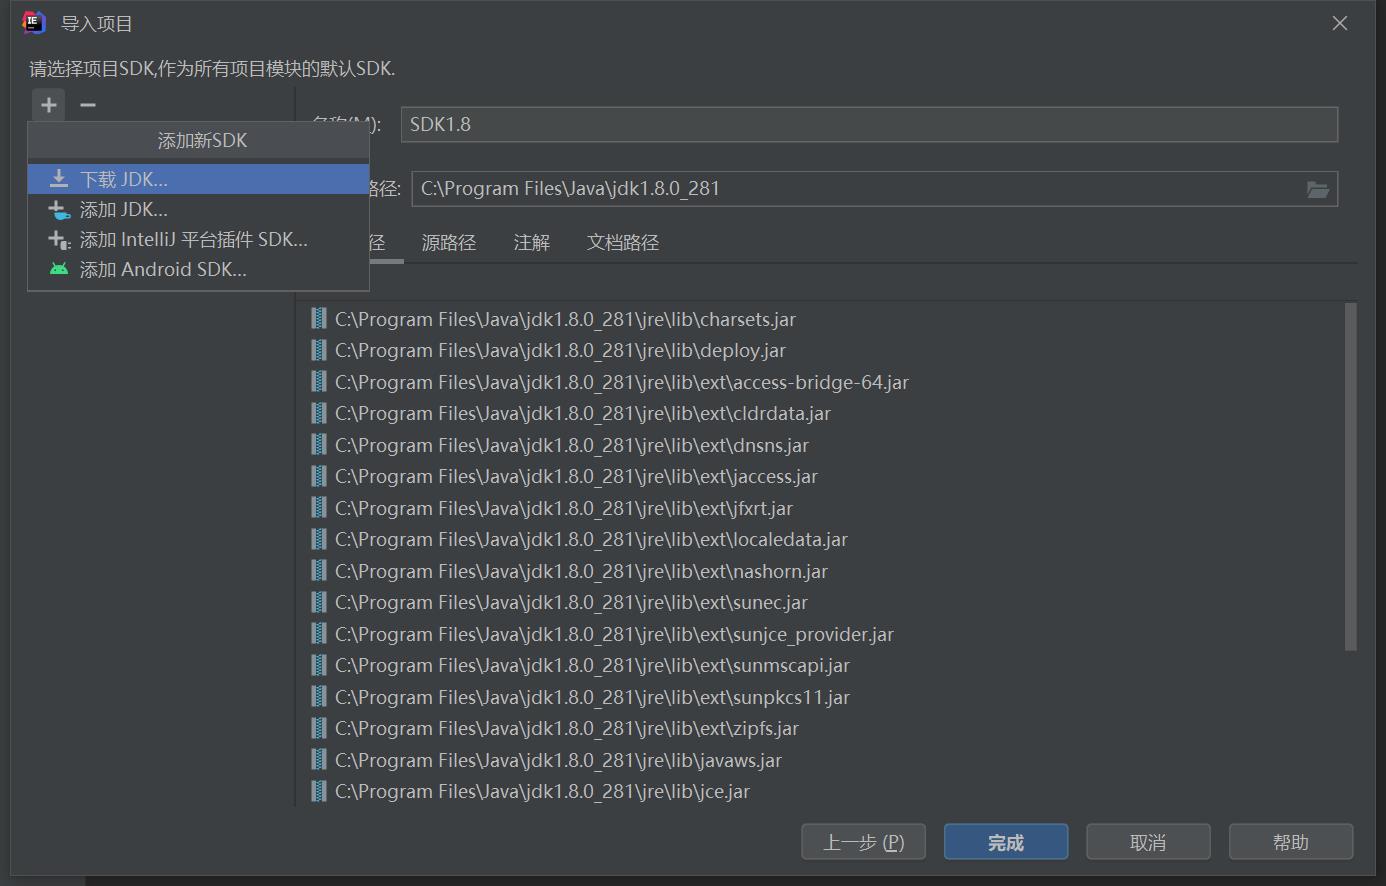The width and height of the screenshot is (1386, 886).
Task: Select the deploy.jar entry
Action: (560, 350)
